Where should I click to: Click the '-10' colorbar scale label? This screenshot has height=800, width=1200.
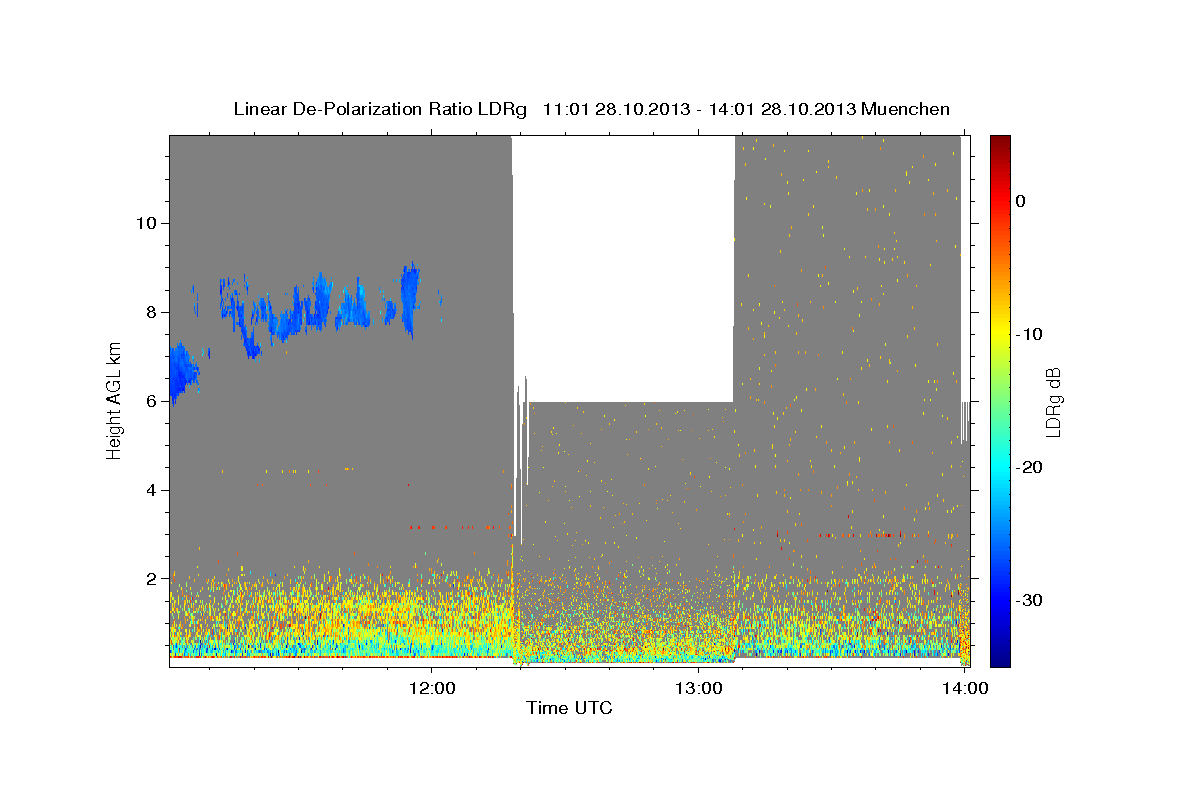pyautogui.click(x=1029, y=334)
